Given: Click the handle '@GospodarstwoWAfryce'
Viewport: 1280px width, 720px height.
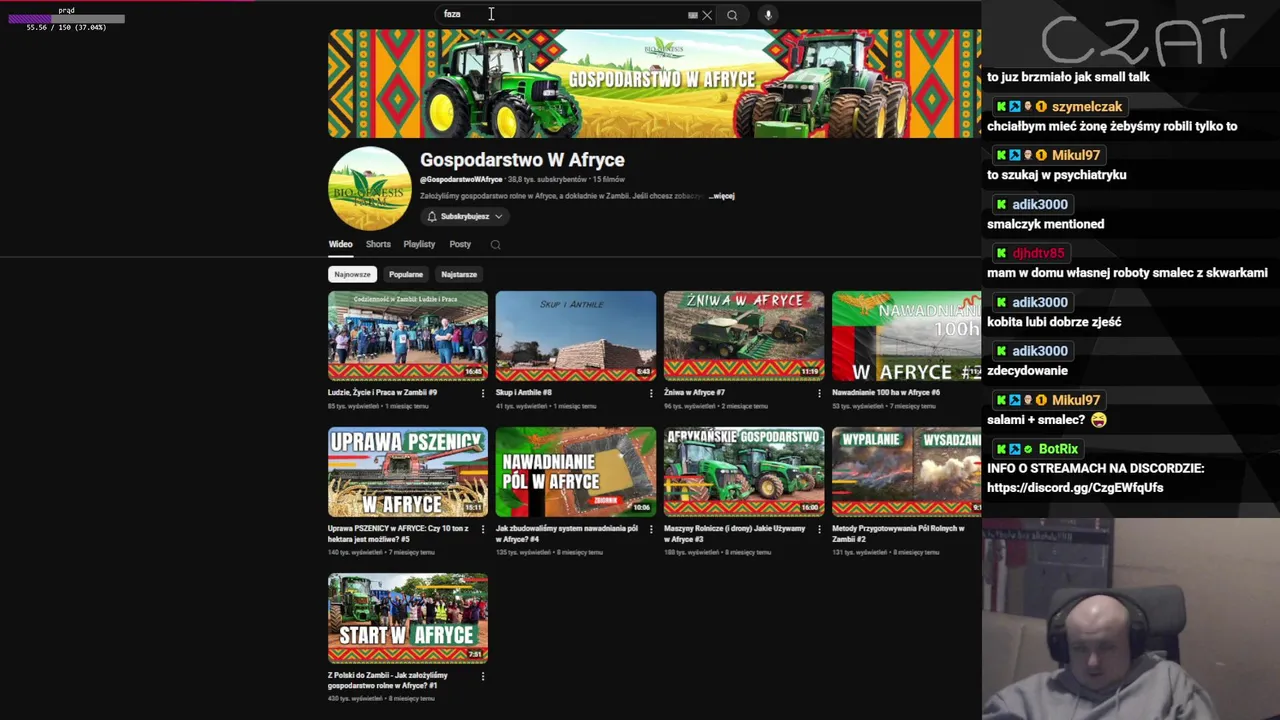Looking at the screenshot, I should coord(461,180).
